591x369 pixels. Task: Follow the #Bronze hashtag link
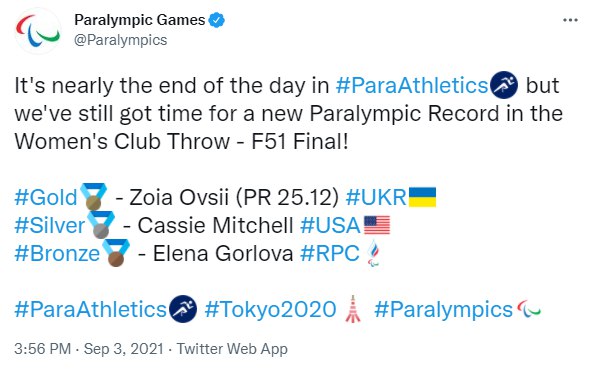(x=57, y=253)
